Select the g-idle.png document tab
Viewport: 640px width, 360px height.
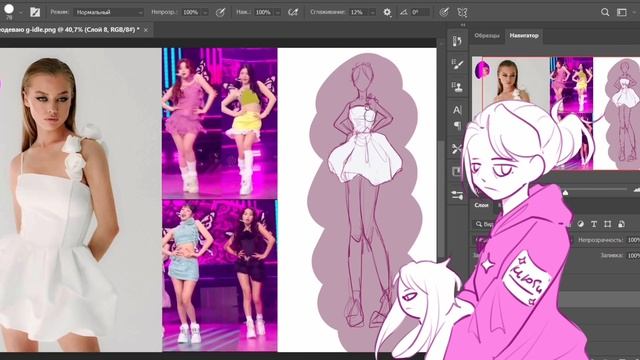(x=69, y=30)
